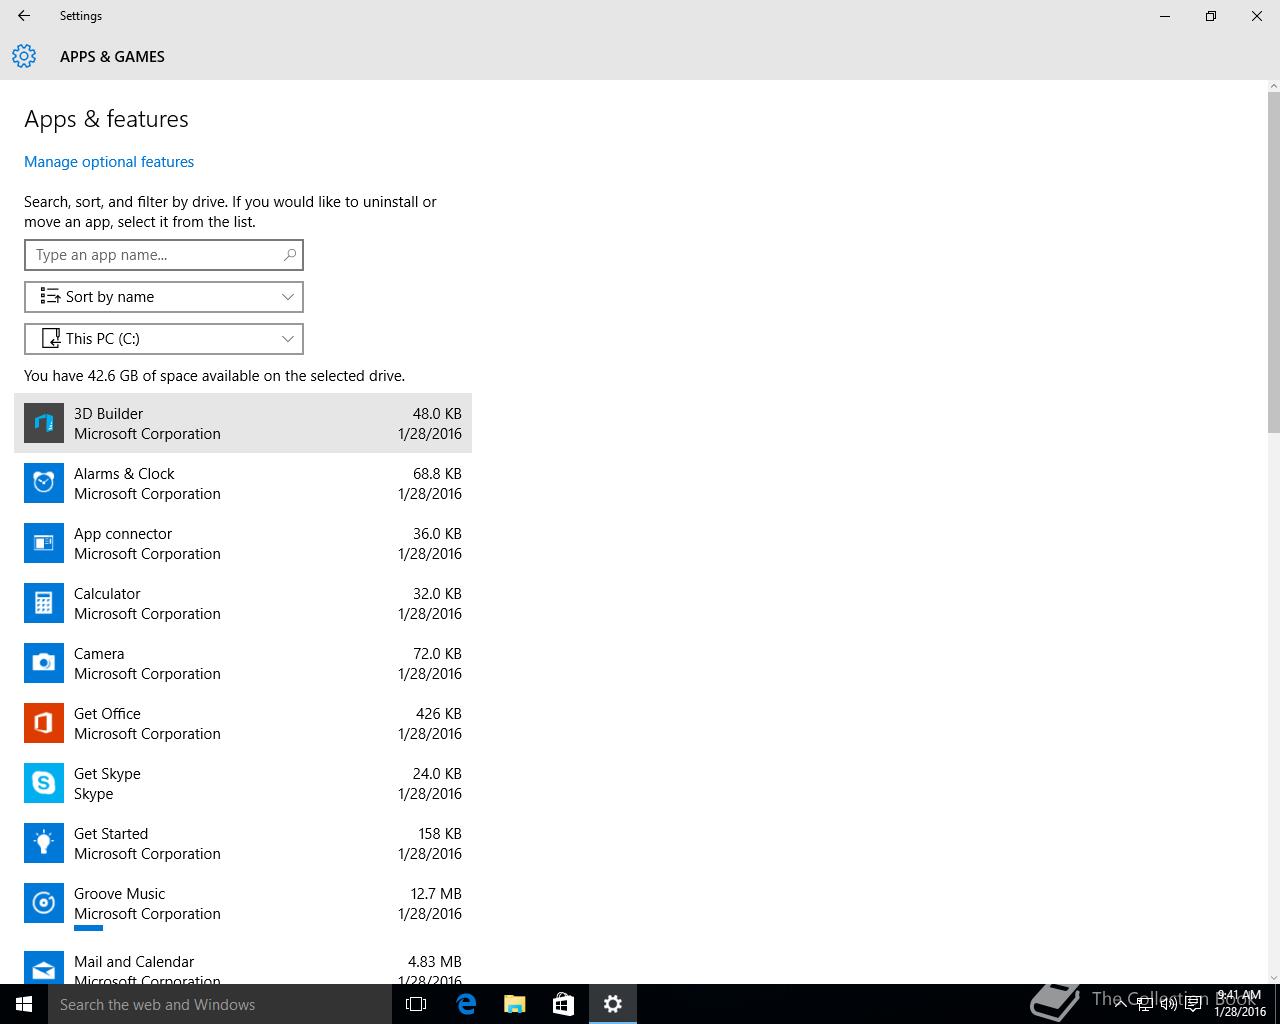Image resolution: width=1280 pixels, height=1024 pixels.
Task: Select the Mail and Calendar name text
Action: 134,962
